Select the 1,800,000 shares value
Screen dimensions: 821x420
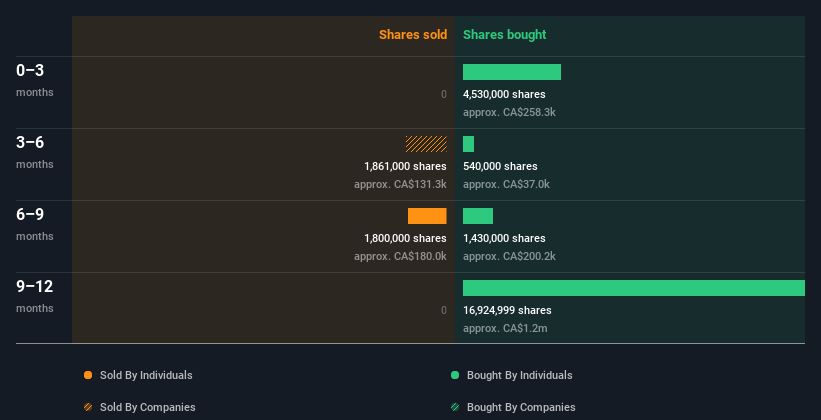(x=405, y=238)
